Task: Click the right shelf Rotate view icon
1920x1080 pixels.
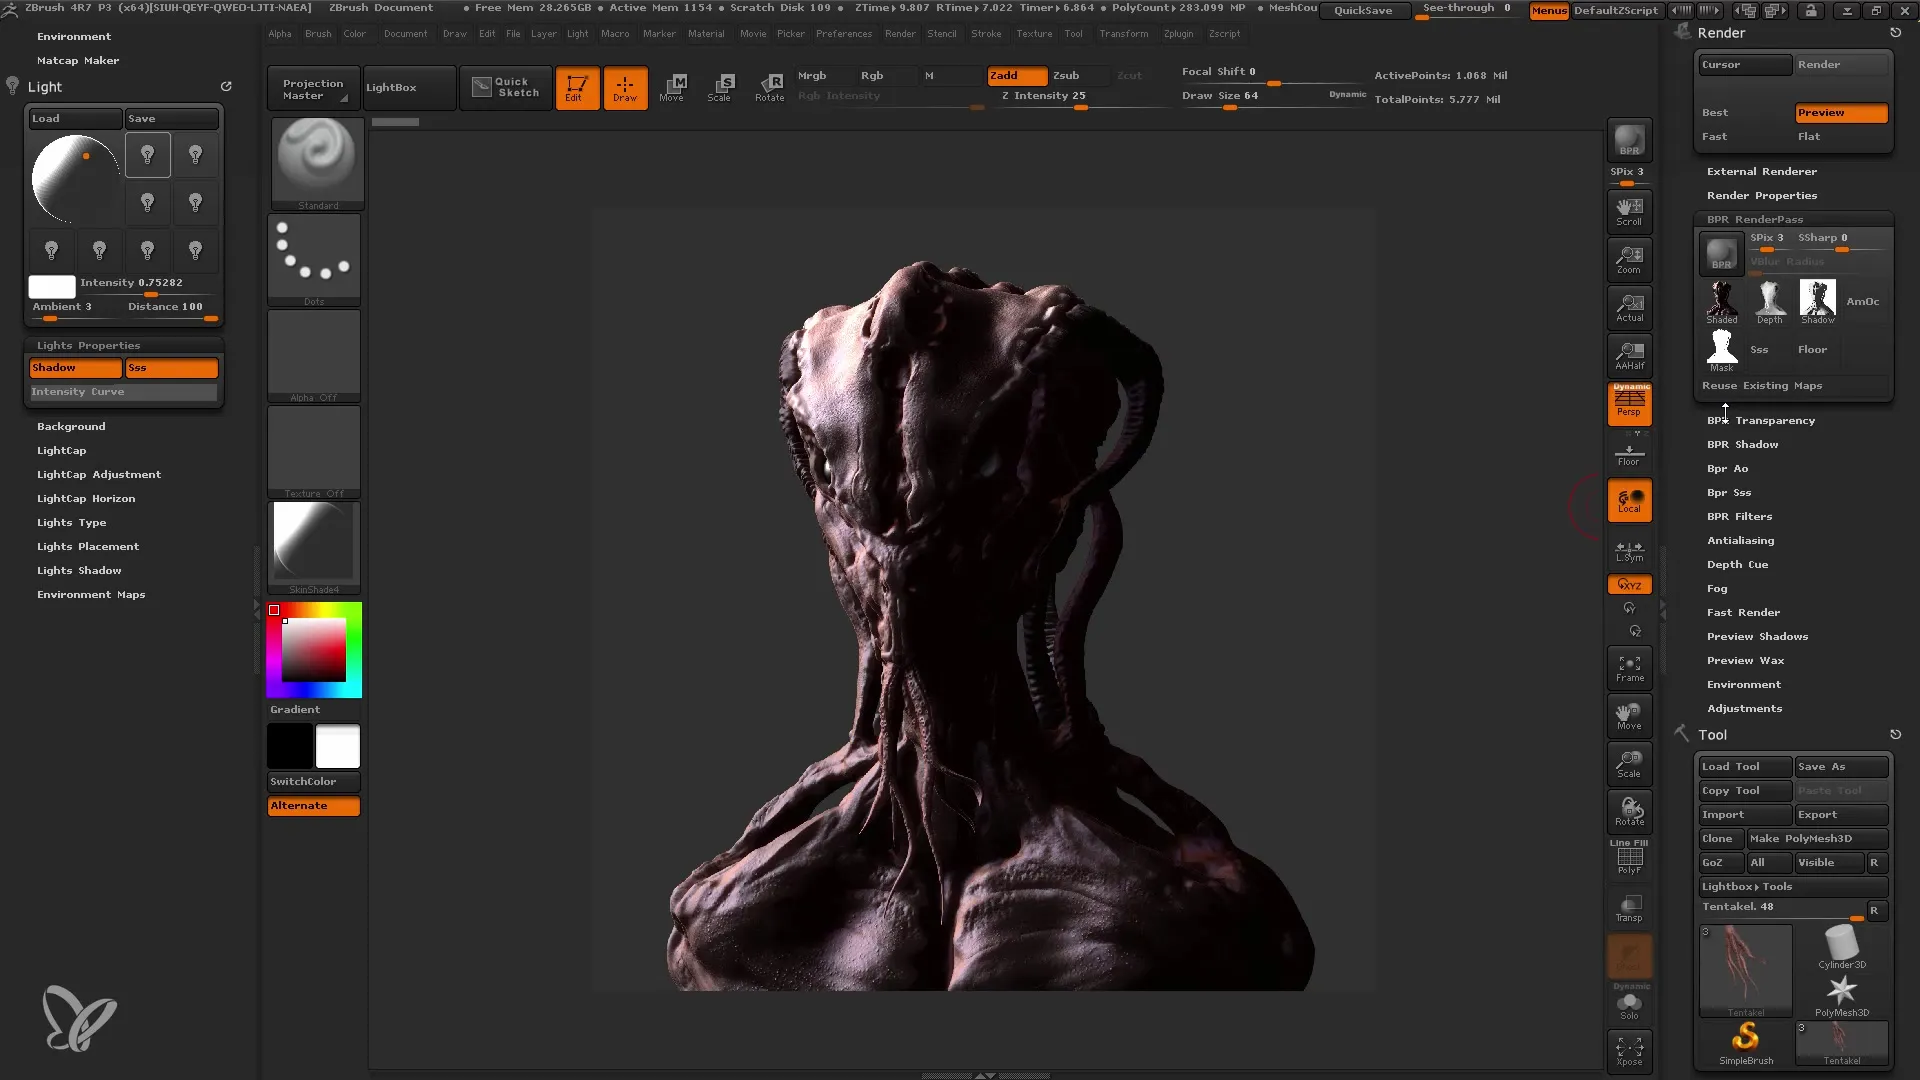Action: click(1629, 811)
